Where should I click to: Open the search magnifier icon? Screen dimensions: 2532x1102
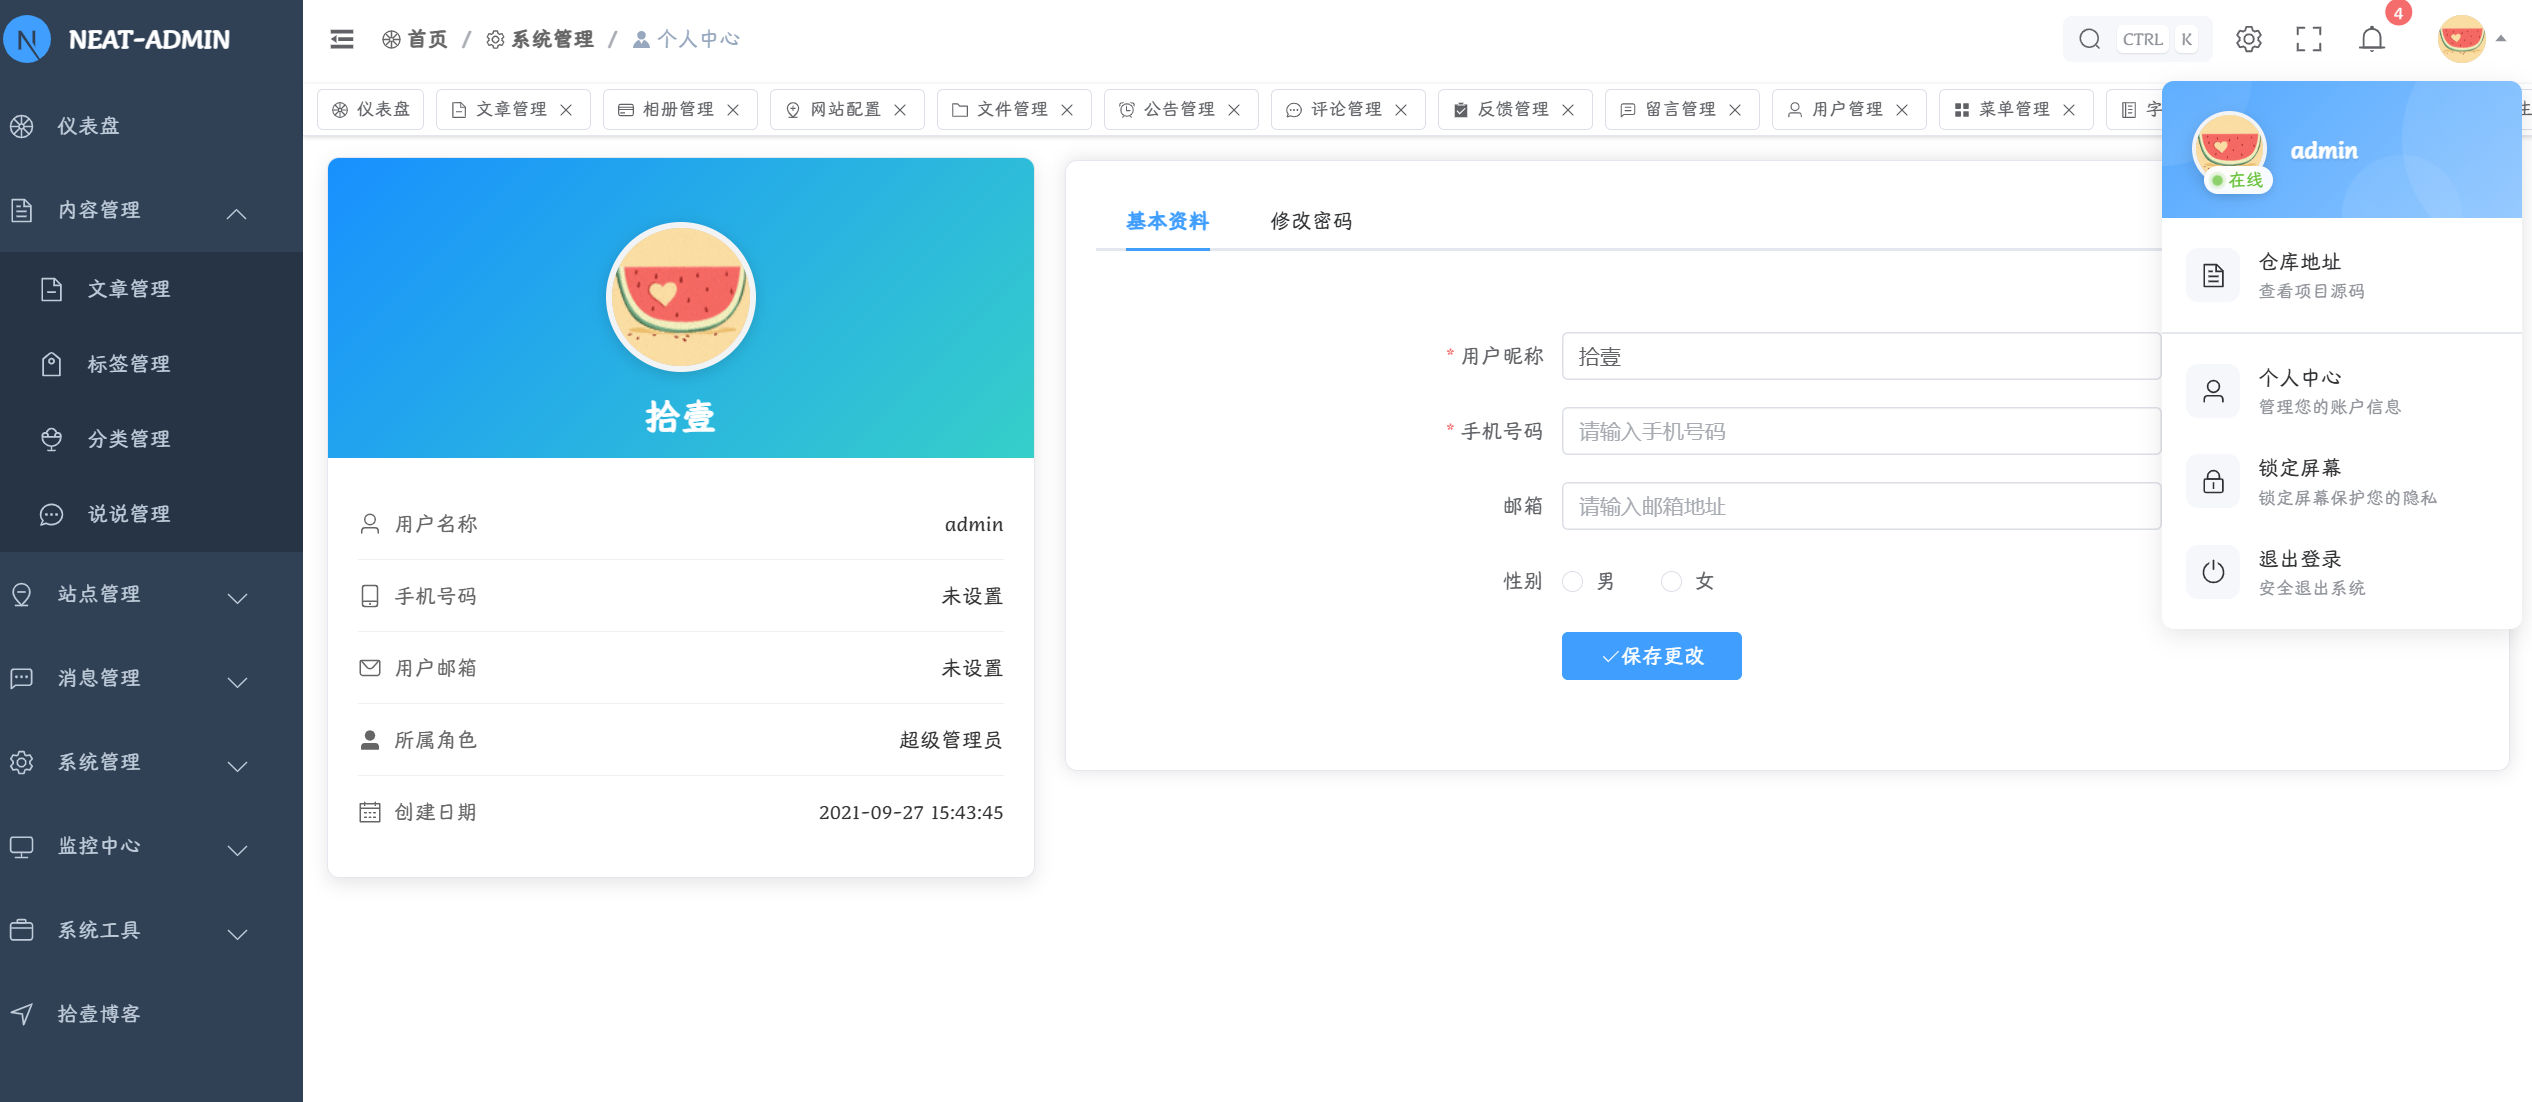(2089, 39)
